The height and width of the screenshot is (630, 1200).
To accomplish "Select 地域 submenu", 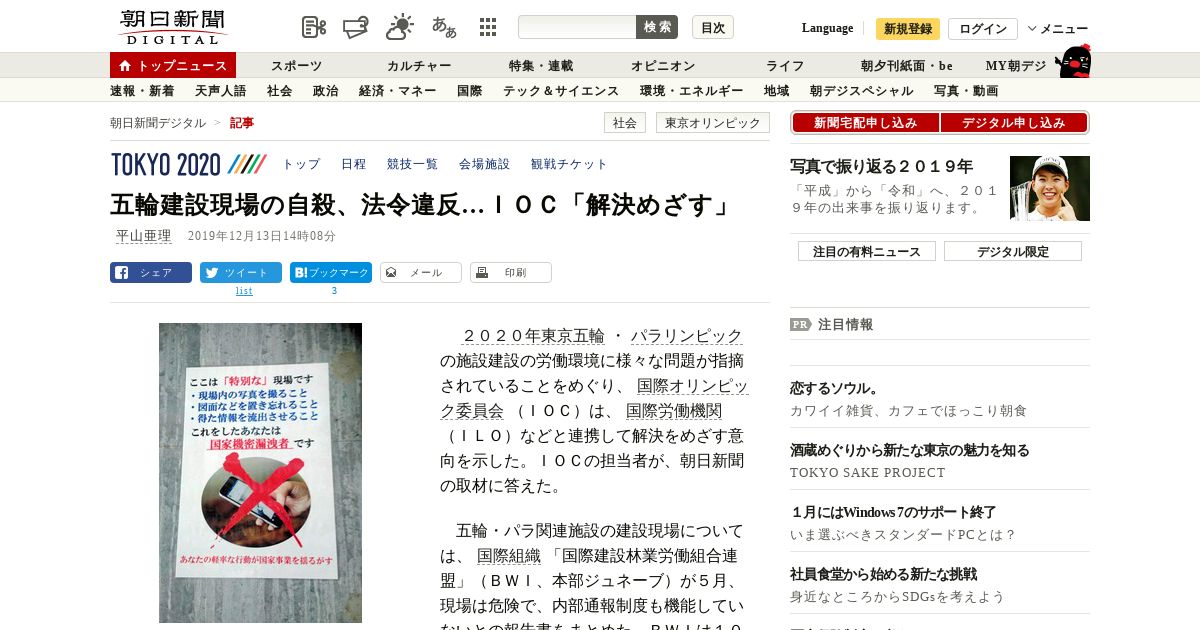I will click(776, 90).
